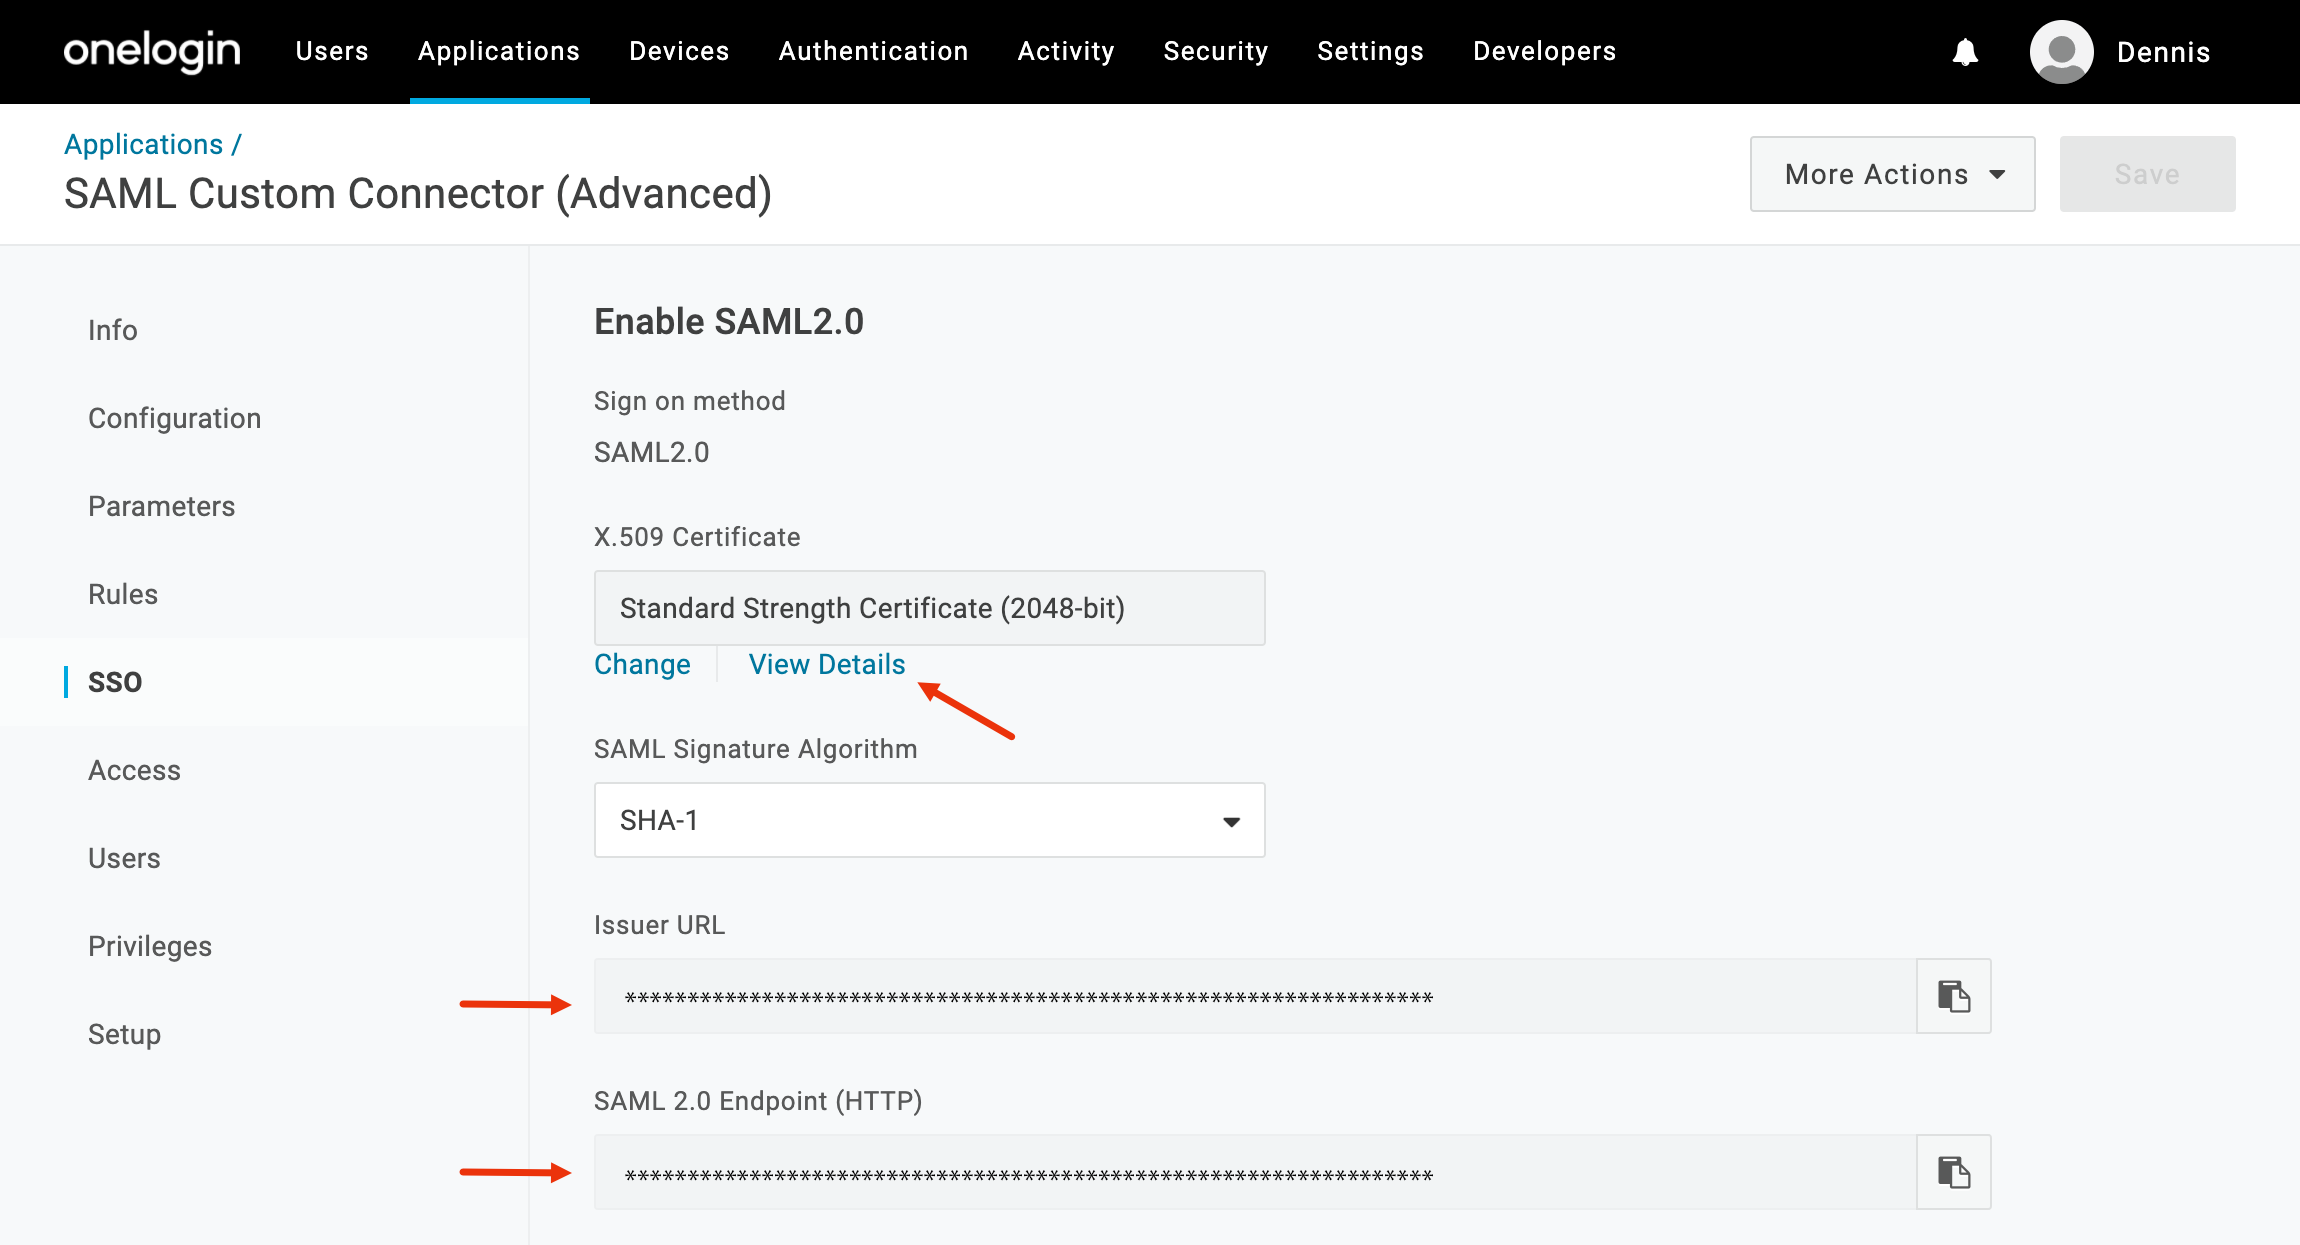Image resolution: width=2300 pixels, height=1245 pixels.
Task: Open the Security menu in top navigation
Action: click(x=1215, y=51)
